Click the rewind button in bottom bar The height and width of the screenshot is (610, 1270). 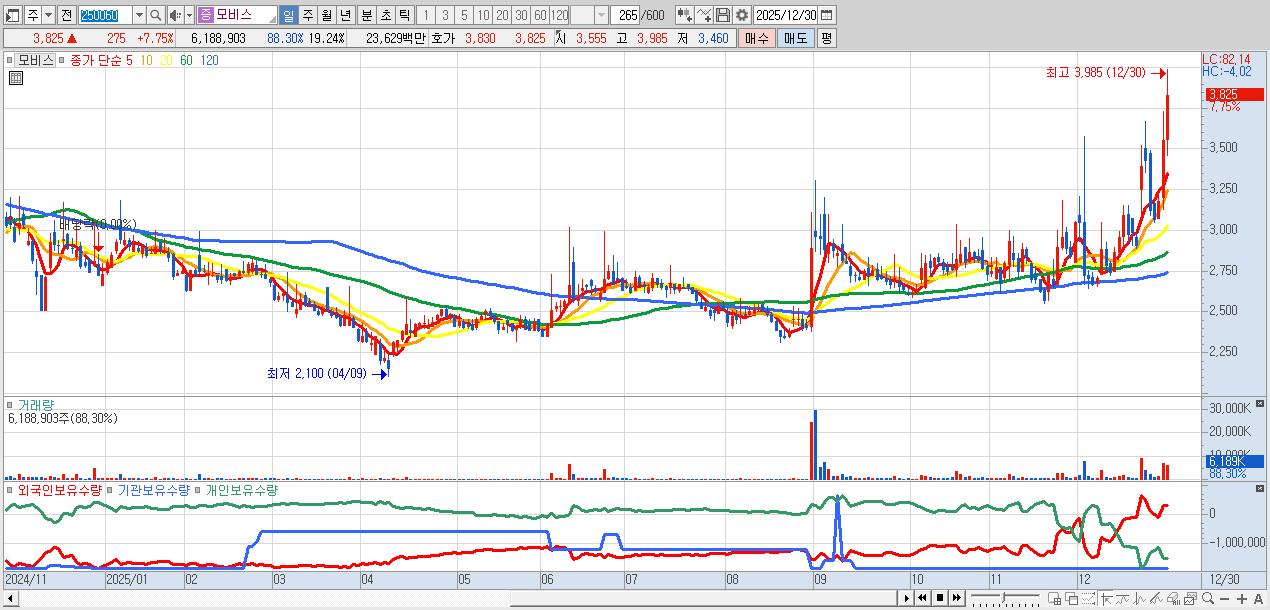click(x=923, y=598)
